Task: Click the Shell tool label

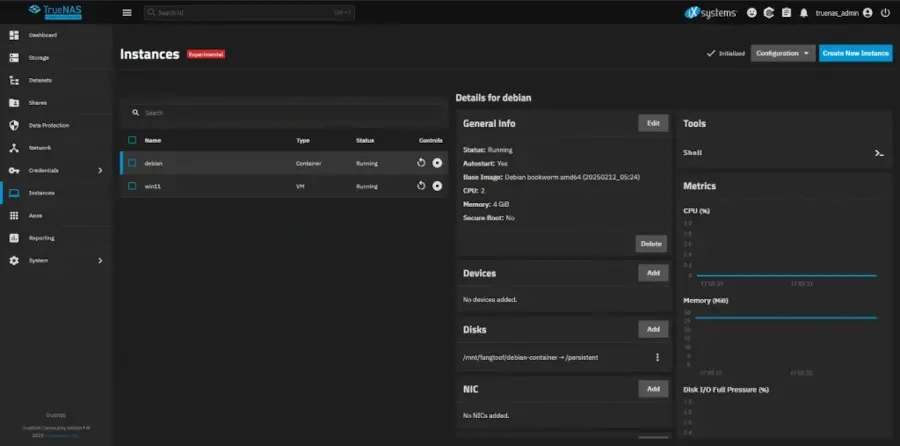Action: pyautogui.click(x=692, y=153)
